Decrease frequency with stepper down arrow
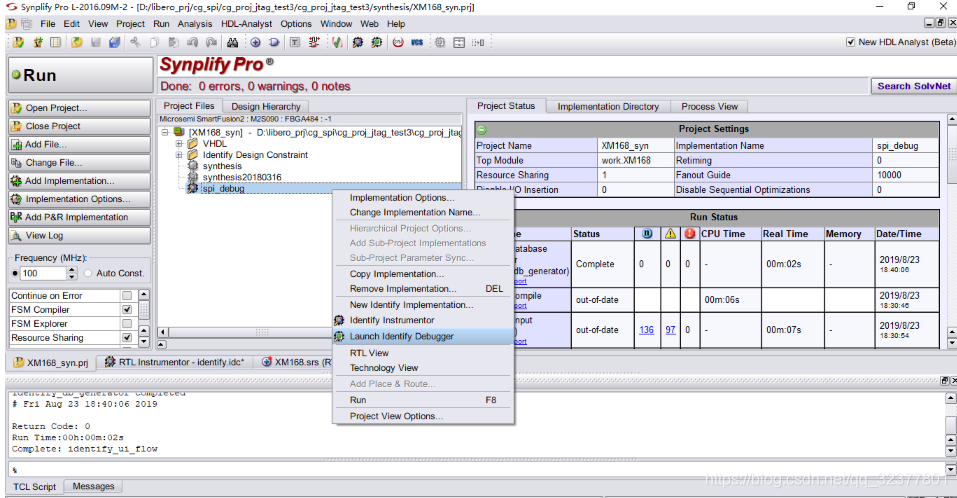957x498 pixels. click(71, 276)
